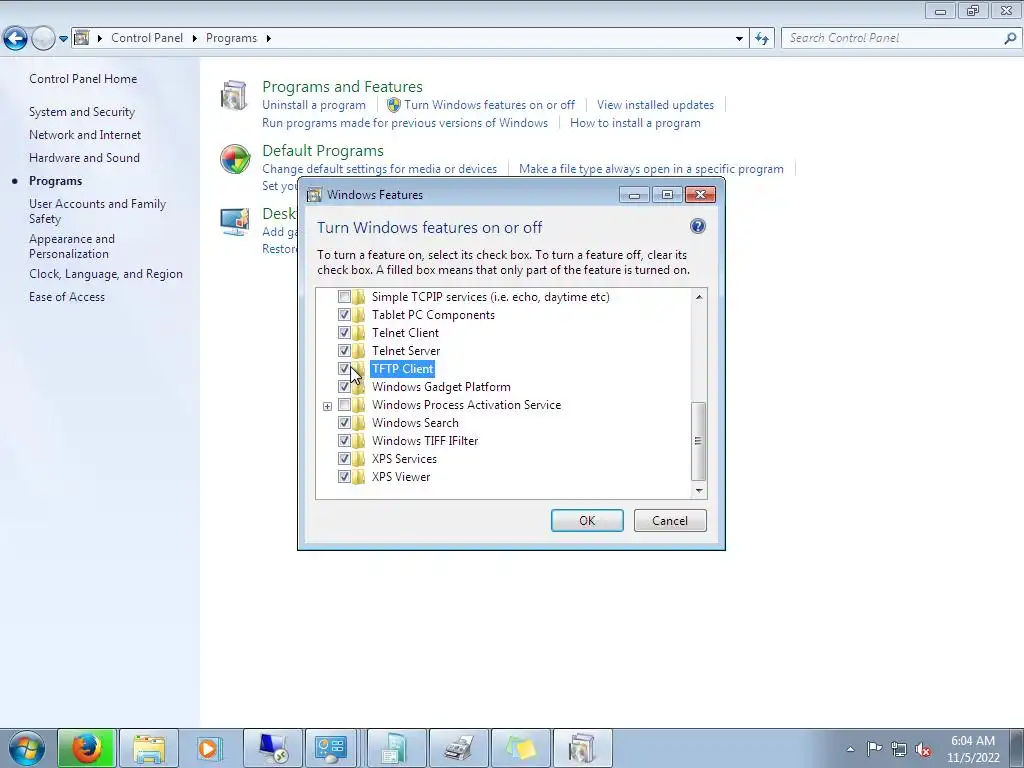Viewport: 1024px width, 768px height.
Task: Open Windows Media Player taskbar icon
Action: pyautogui.click(x=209, y=748)
